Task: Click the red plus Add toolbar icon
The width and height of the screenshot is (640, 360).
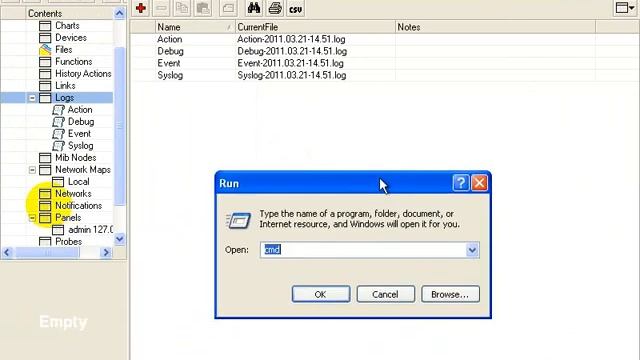Action: click(141, 8)
